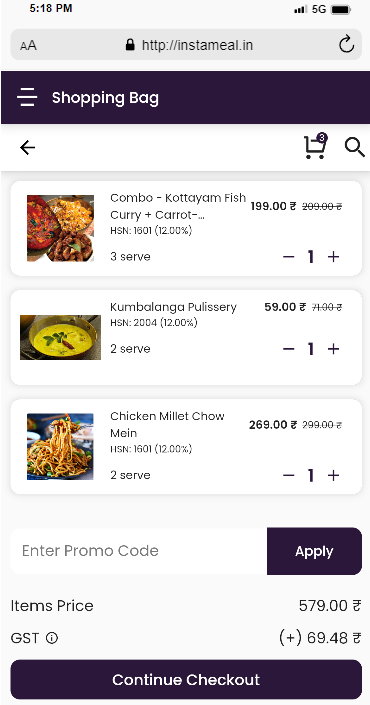Focus the Enter Promo Code field
The width and height of the screenshot is (370, 705).
pyautogui.click(x=138, y=551)
